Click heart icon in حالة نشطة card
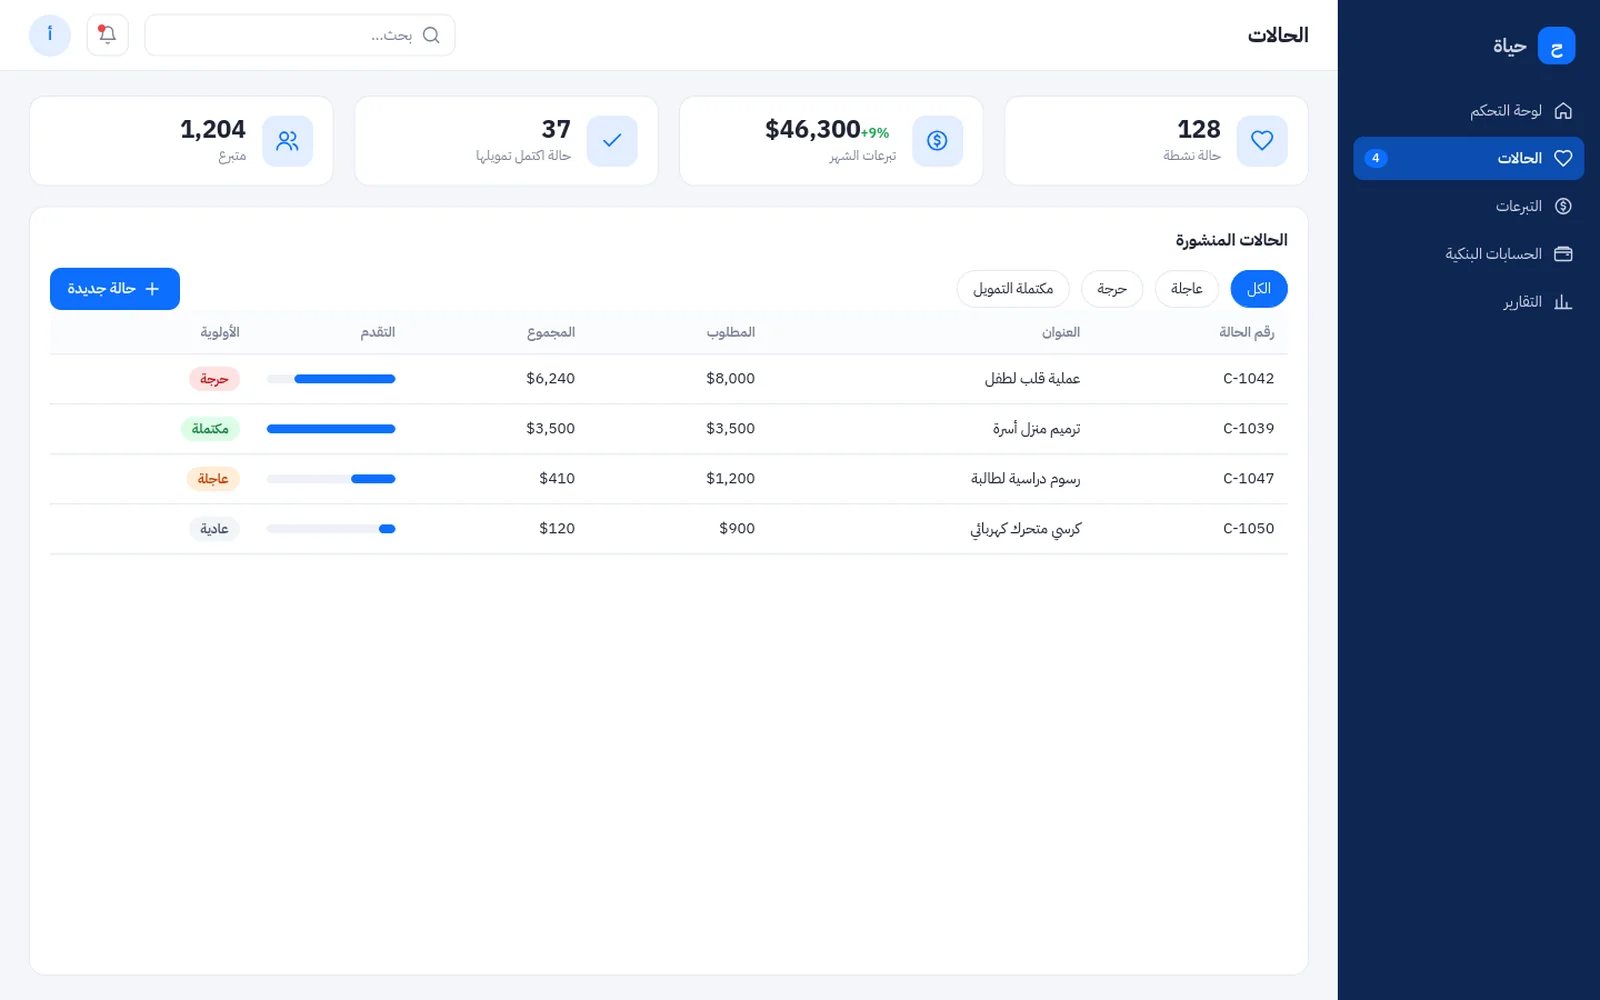The width and height of the screenshot is (1600, 1000). (x=1262, y=141)
